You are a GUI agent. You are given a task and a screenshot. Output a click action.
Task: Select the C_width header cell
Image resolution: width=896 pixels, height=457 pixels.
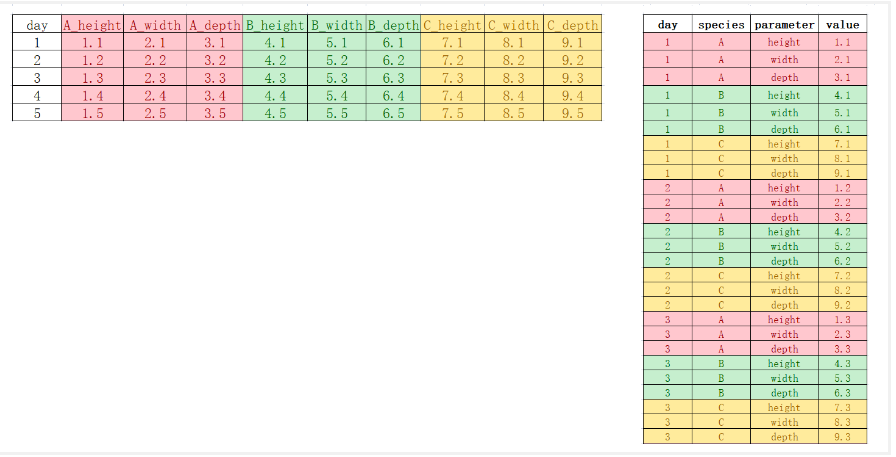[513, 25]
